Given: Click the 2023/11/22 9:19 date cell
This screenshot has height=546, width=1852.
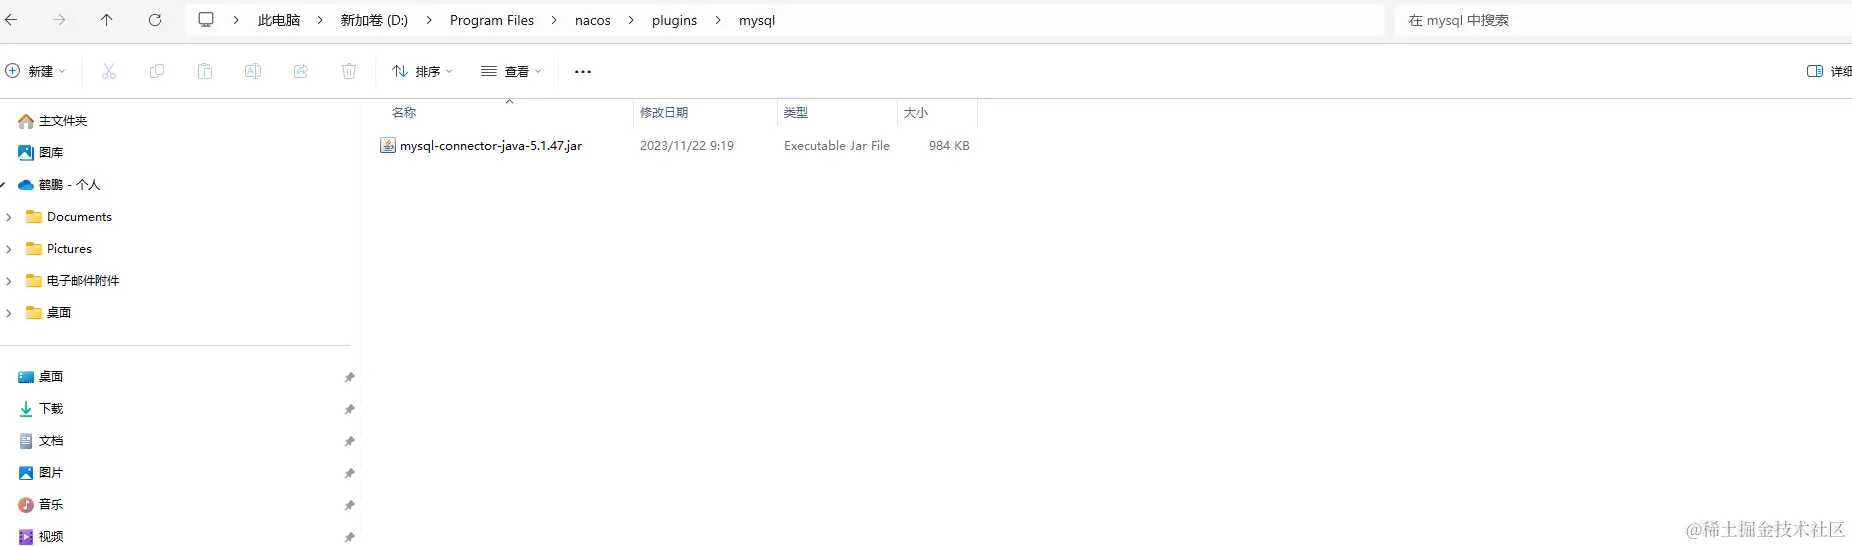Looking at the screenshot, I should click(x=687, y=146).
